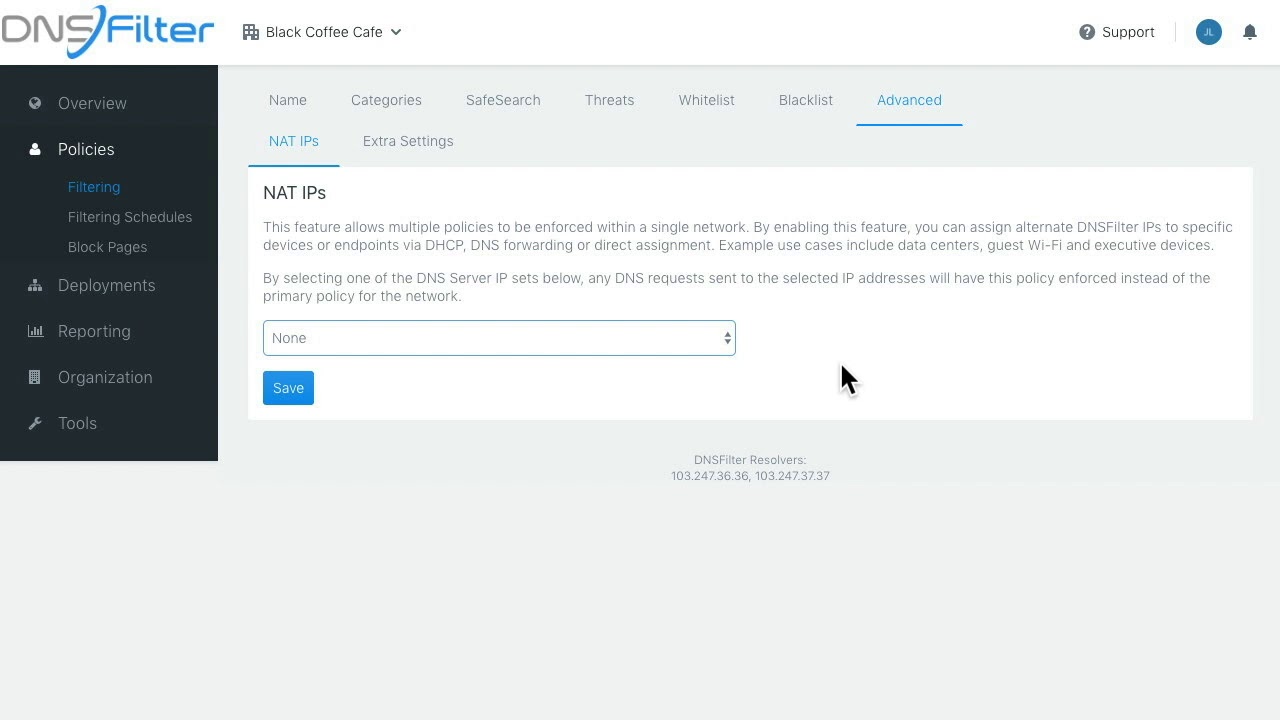Switch to the Extra Settings tab
The image size is (1280, 720).
tap(408, 141)
